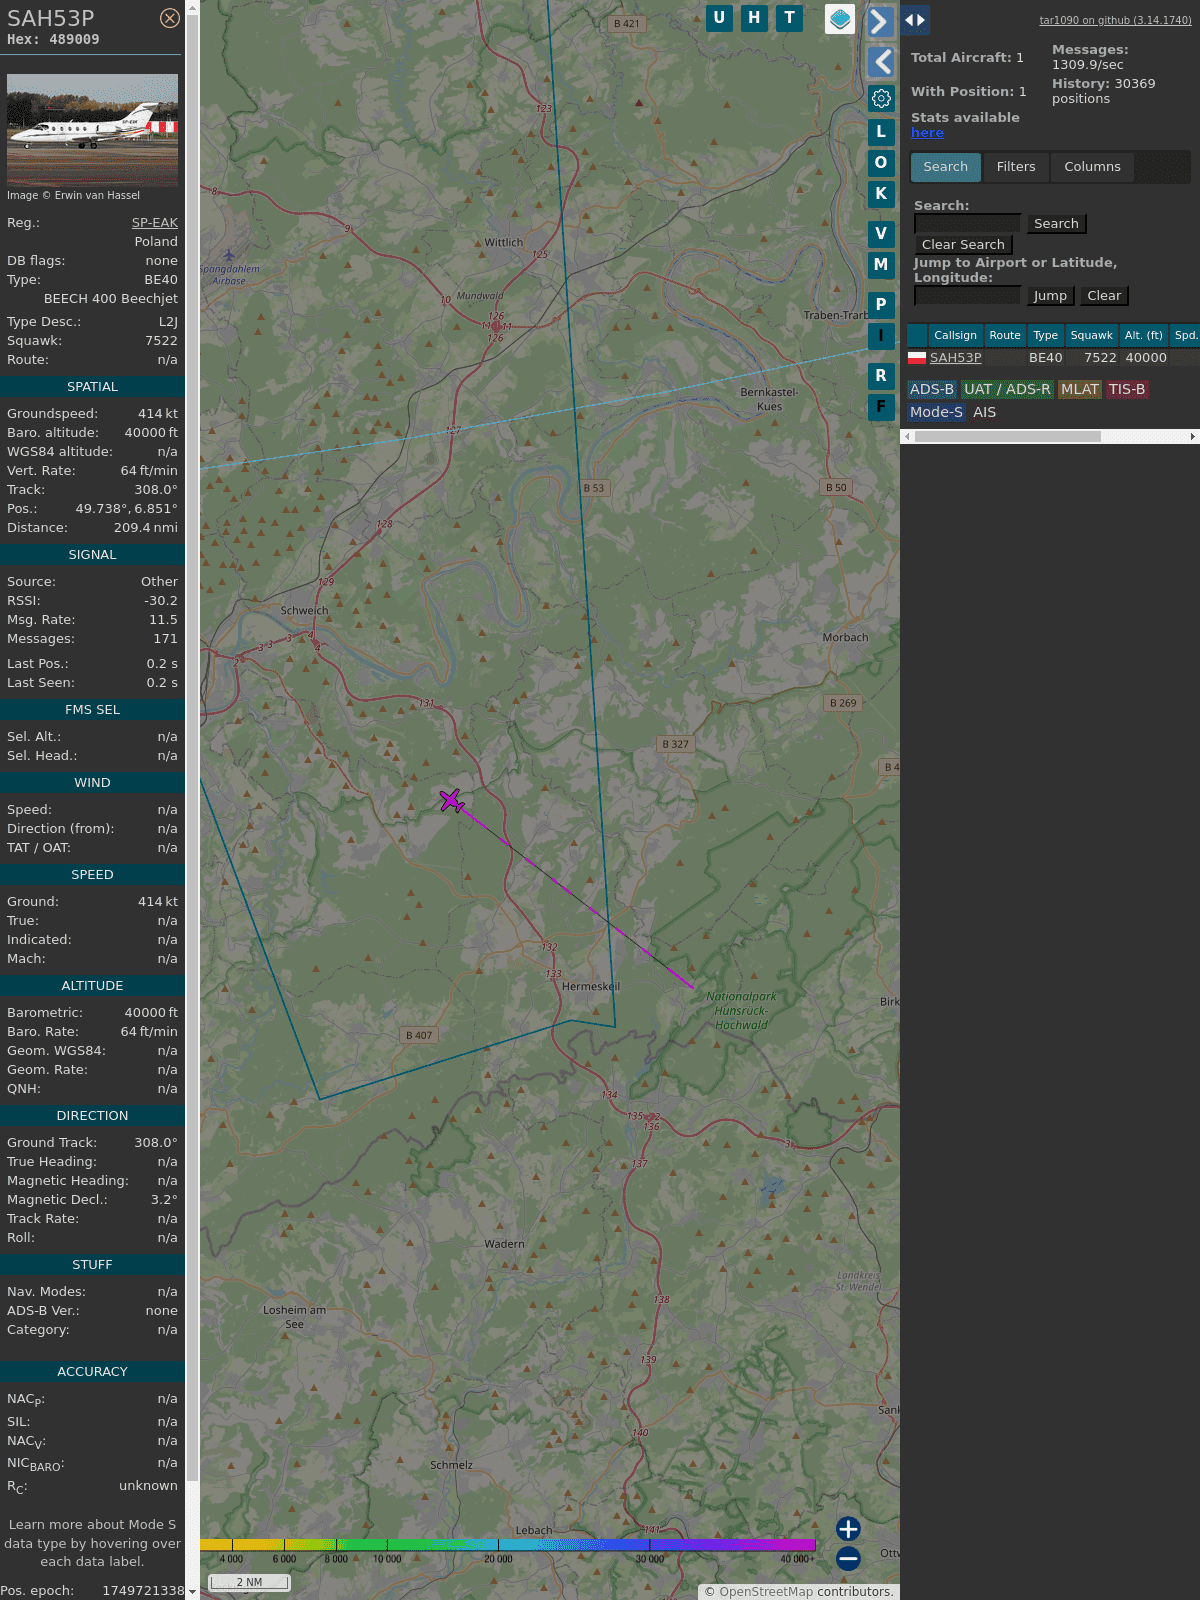
Task: Open the settings gear on the map
Action: 881,98
